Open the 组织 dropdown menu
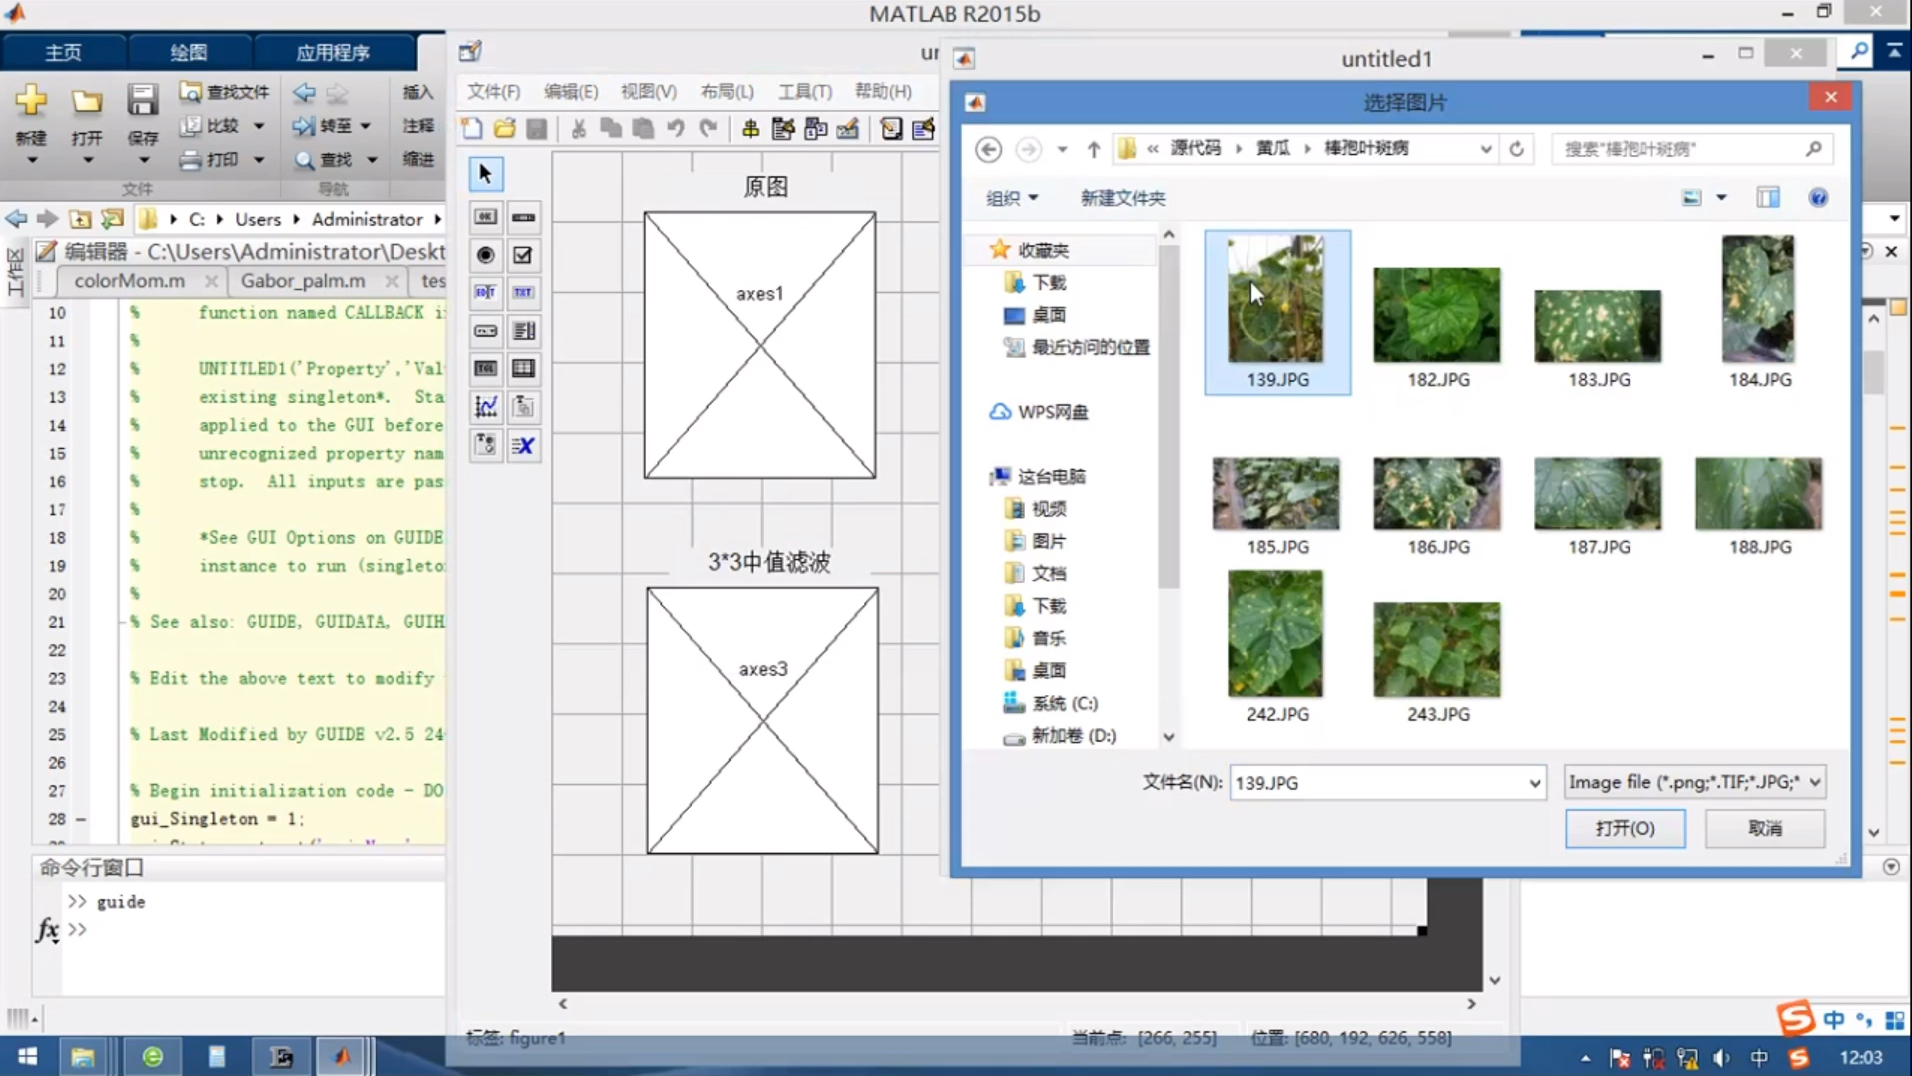Image resolution: width=1912 pixels, height=1076 pixels. (x=1011, y=198)
